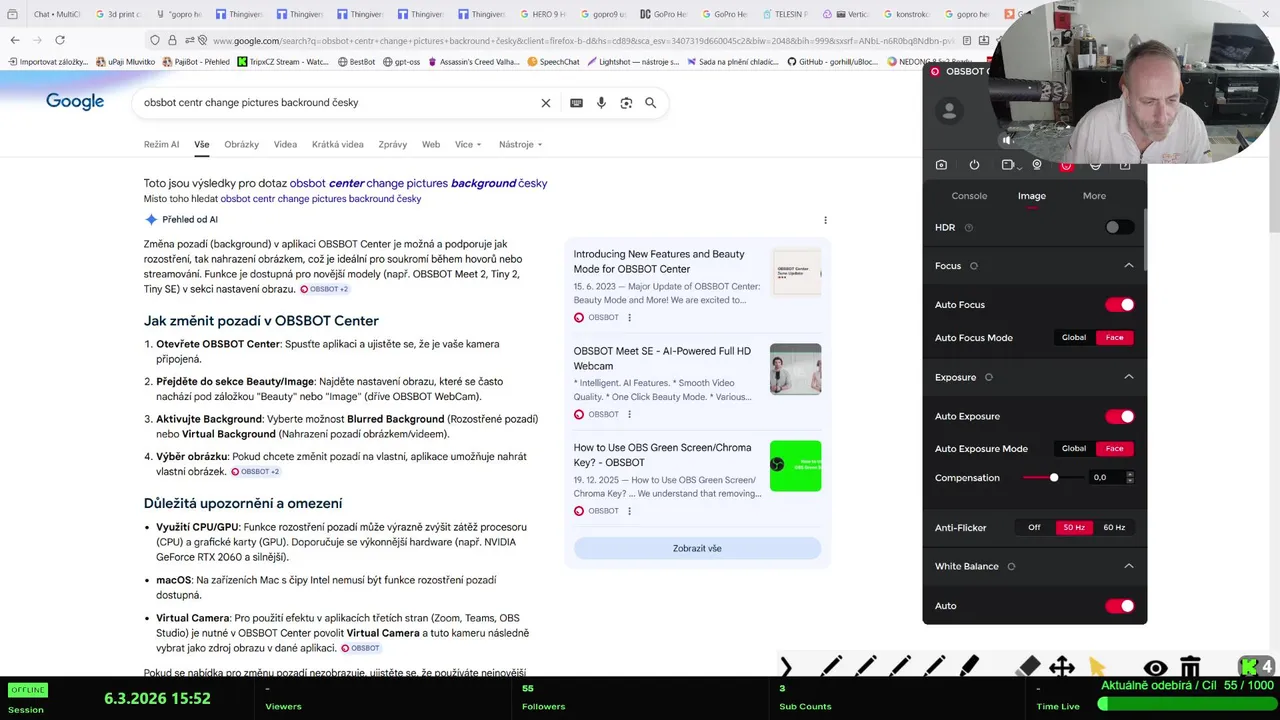Disable the Auto Focus switch
This screenshot has height=720, width=1280.
coord(1119,305)
